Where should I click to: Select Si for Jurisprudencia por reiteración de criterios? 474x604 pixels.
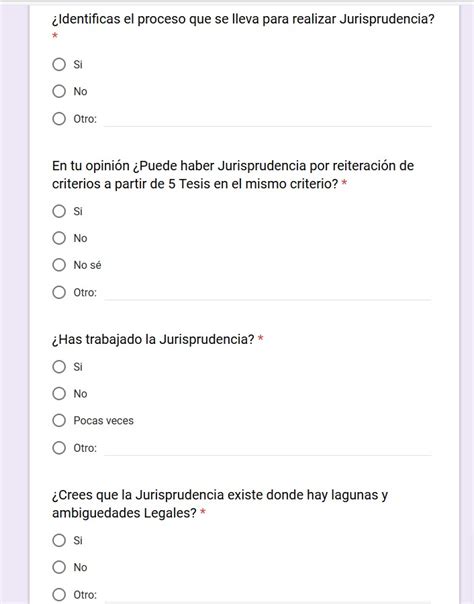coord(59,211)
